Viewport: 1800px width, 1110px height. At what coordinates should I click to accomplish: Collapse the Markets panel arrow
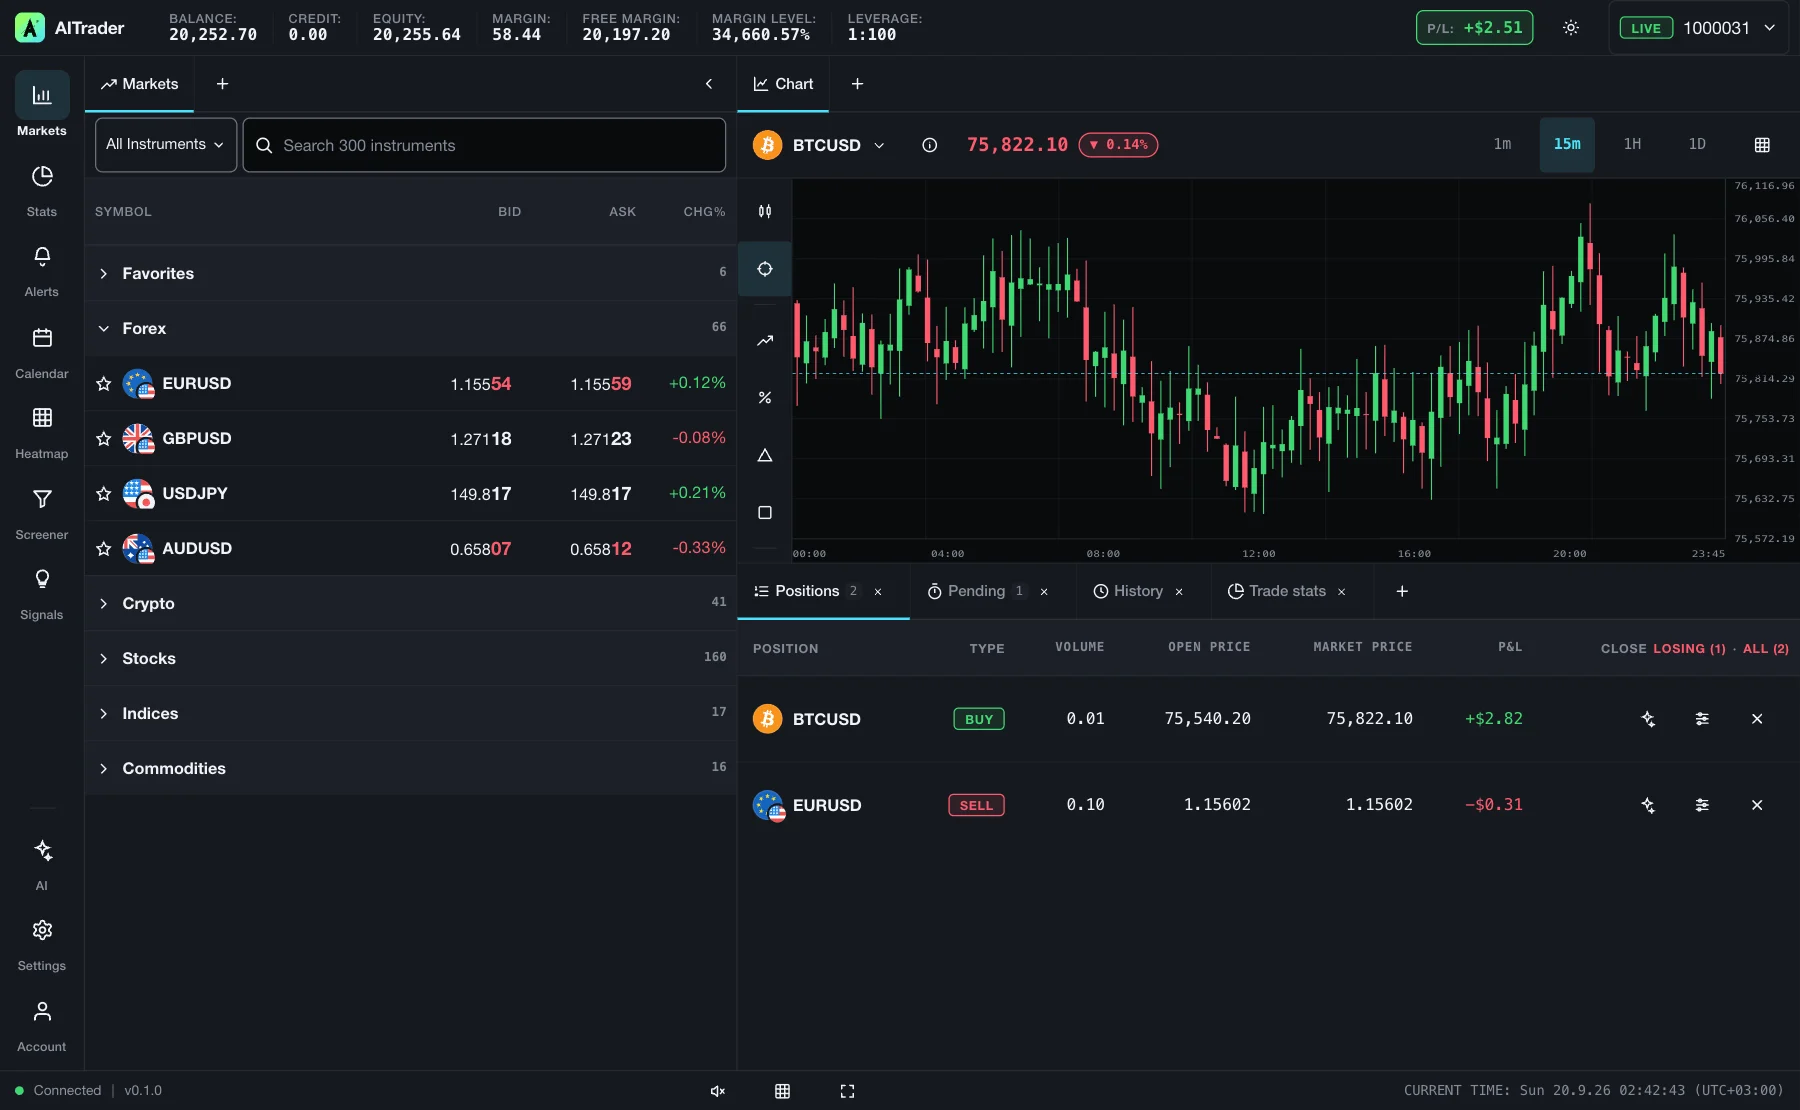click(x=709, y=84)
